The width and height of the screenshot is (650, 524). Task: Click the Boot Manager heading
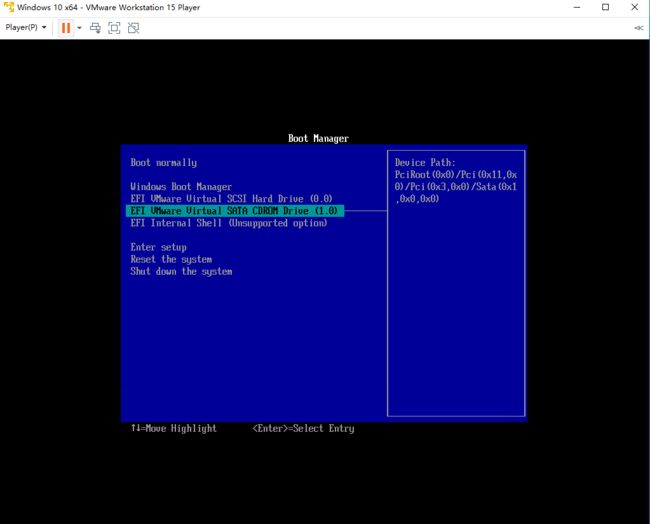pyautogui.click(x=318, y=138)
